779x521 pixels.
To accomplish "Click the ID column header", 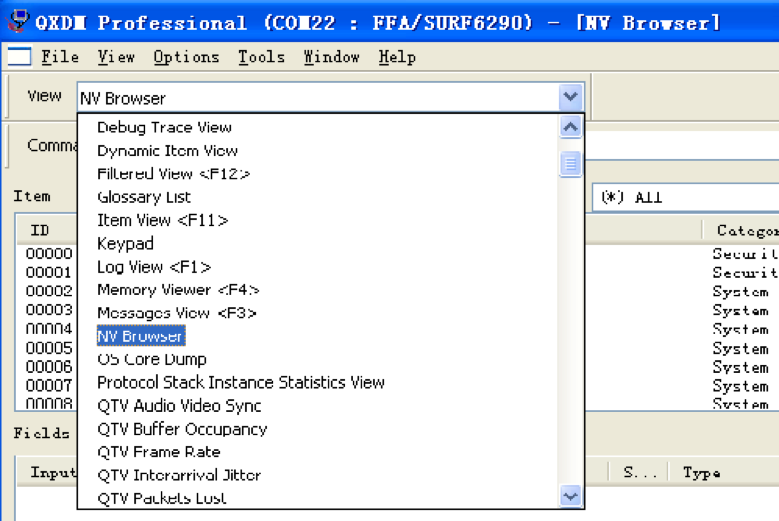I will pos(47,230).
